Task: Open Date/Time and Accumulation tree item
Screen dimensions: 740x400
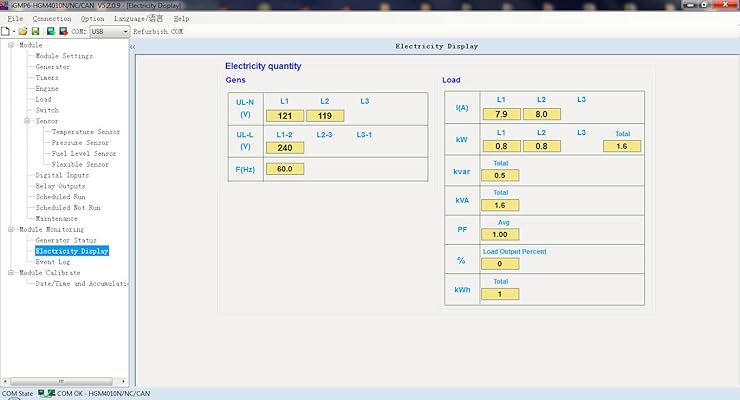Action: 82,284
